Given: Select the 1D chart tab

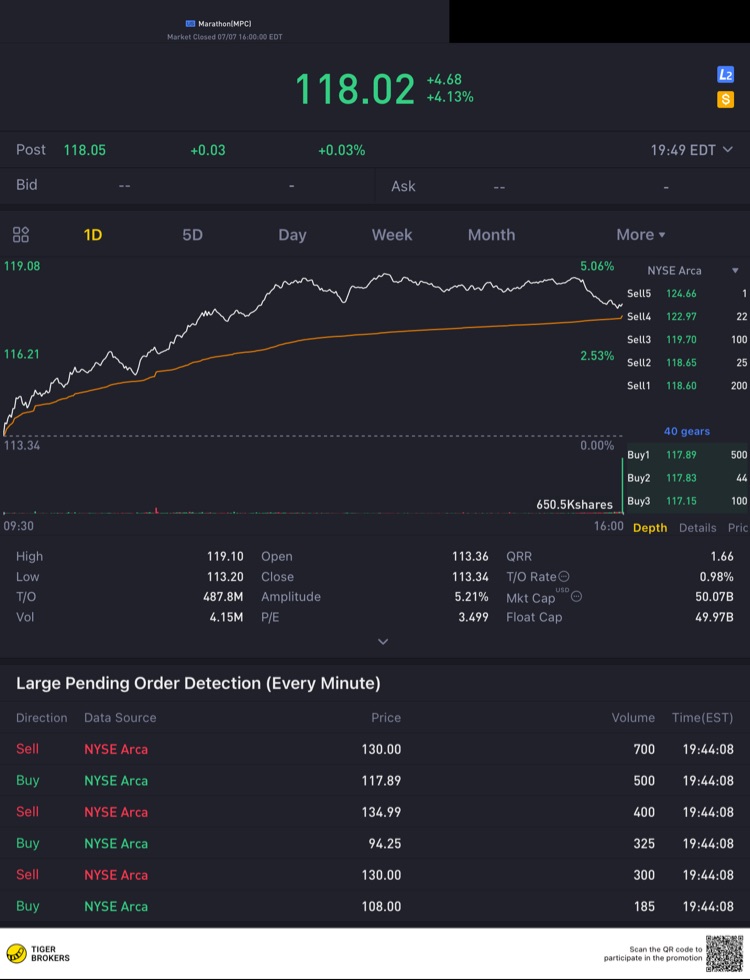Looking at the screenshot, I should click(x=92, y=235).
